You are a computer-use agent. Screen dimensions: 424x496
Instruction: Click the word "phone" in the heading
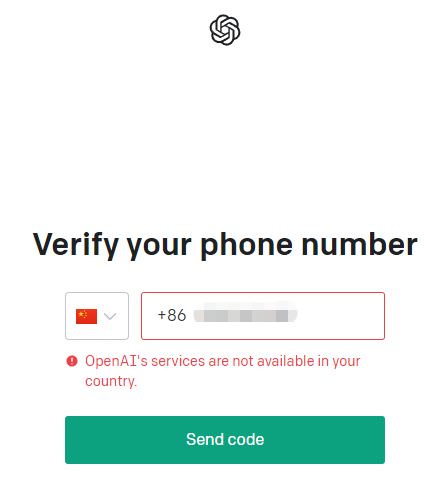(247, 245)
